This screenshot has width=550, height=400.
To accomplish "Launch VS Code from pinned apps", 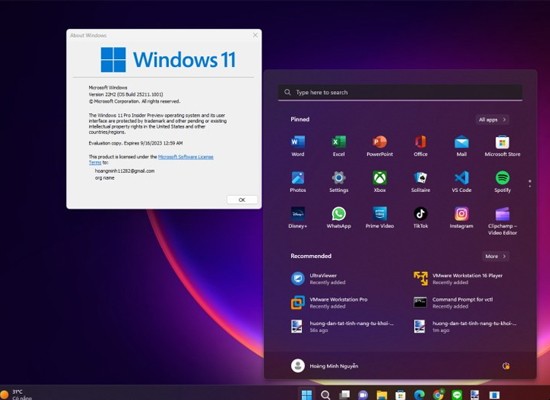I will tap(461, 181).
